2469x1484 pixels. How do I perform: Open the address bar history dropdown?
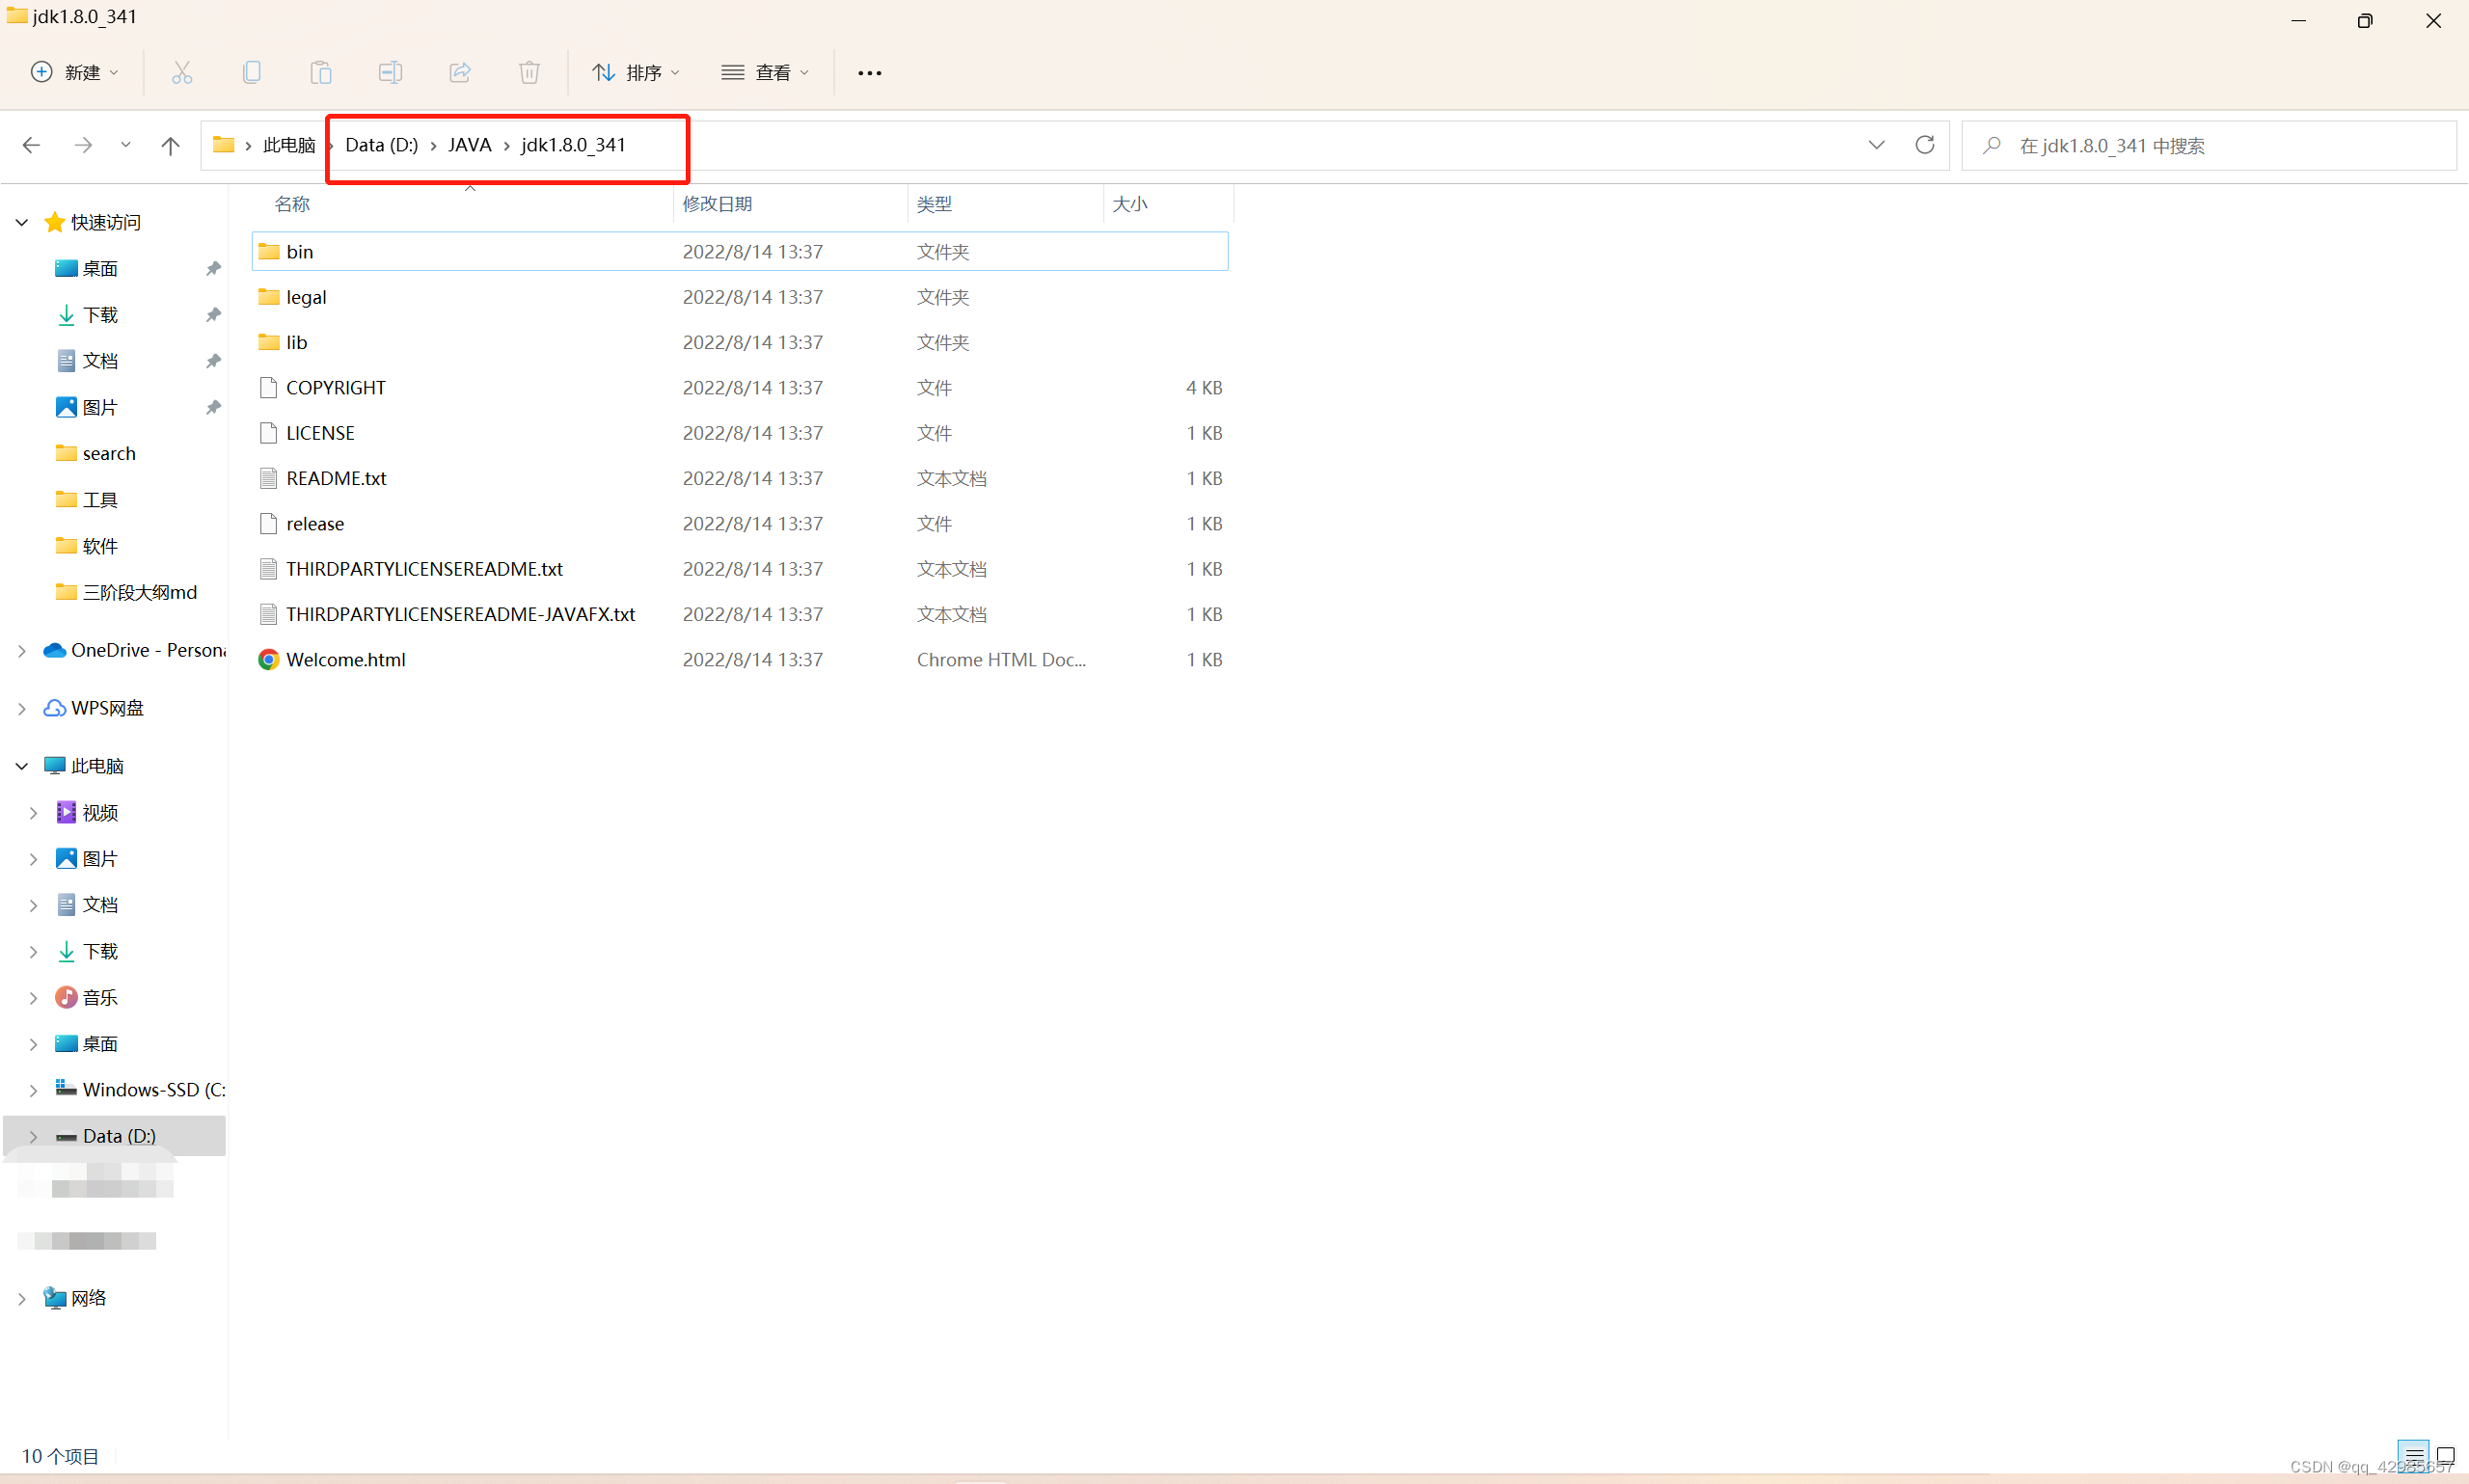click(x=1876, y=145)
